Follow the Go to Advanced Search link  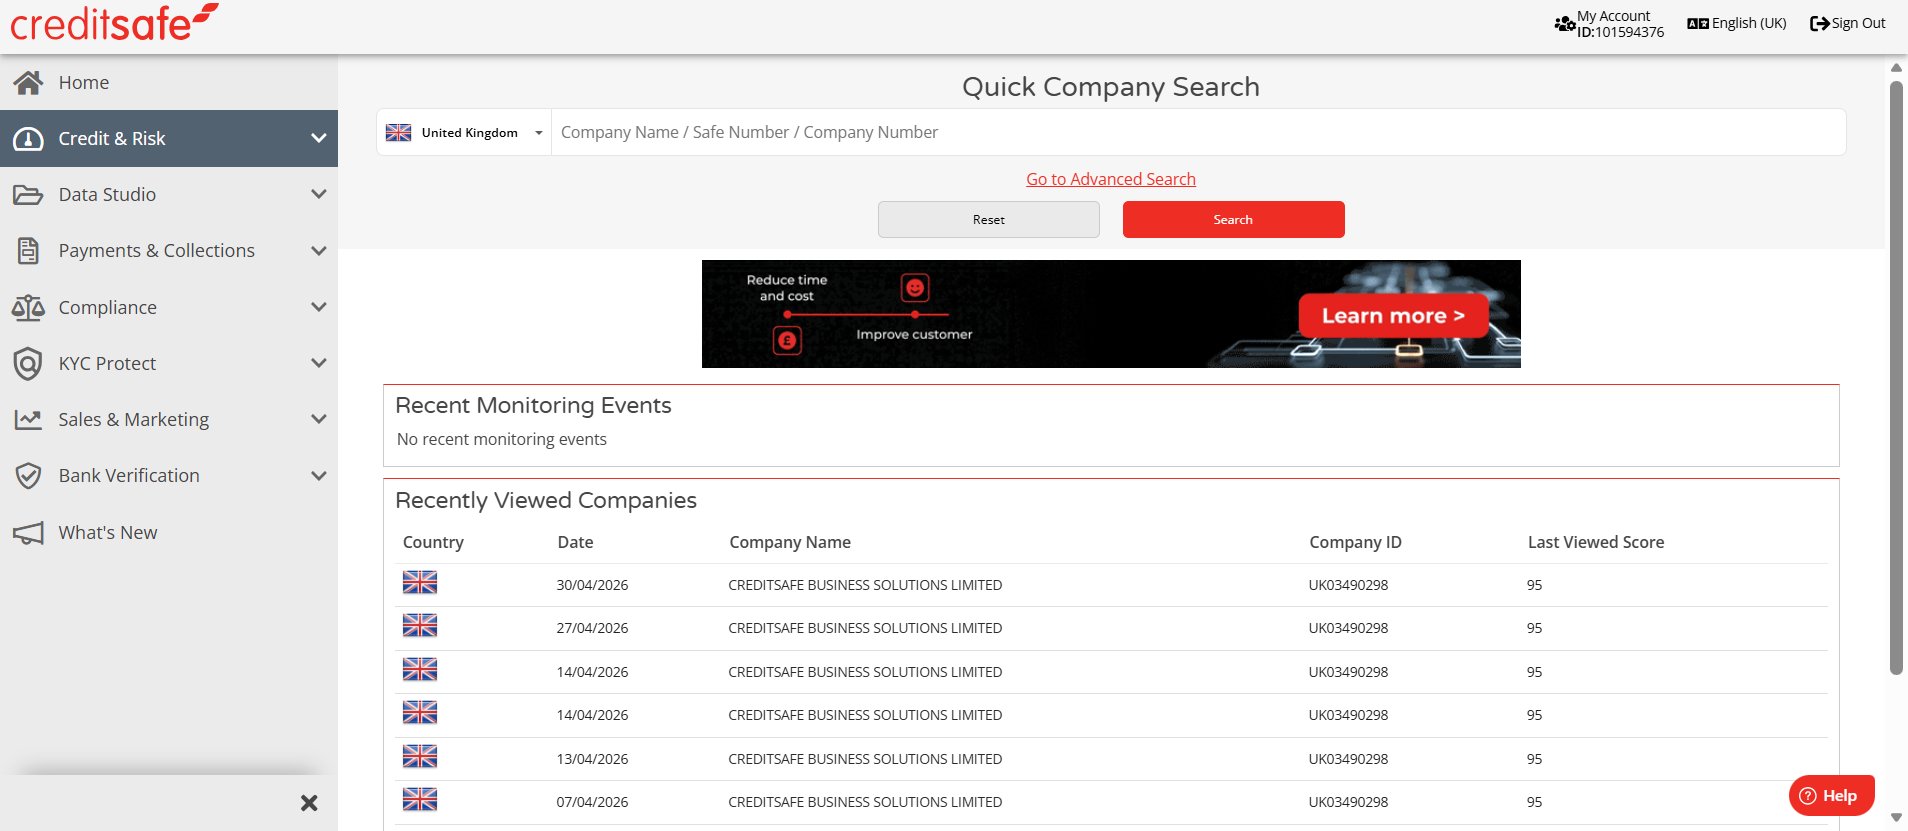1111,179
